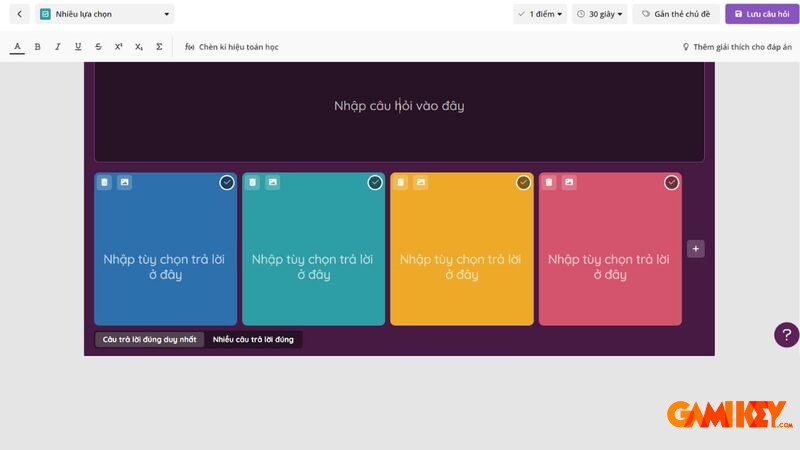
Task: Add another answer option with plus button
Action: 696,249
